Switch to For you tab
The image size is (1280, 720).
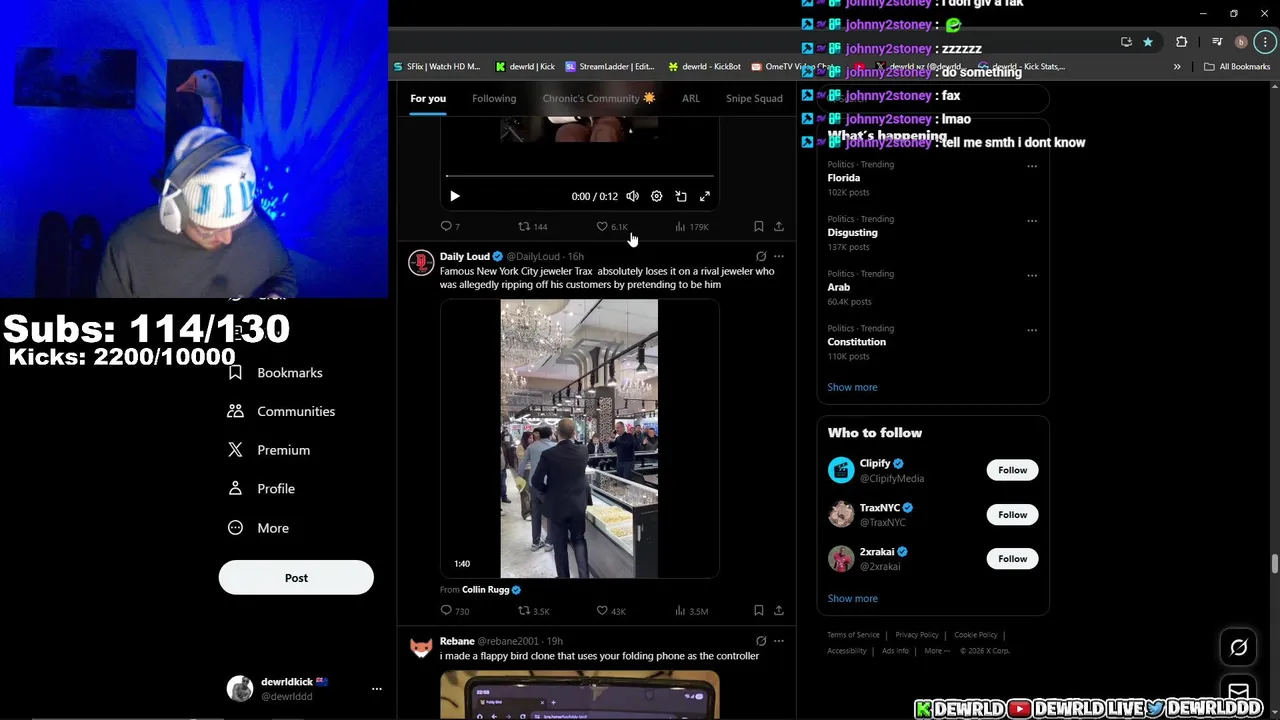click(428, 98)
